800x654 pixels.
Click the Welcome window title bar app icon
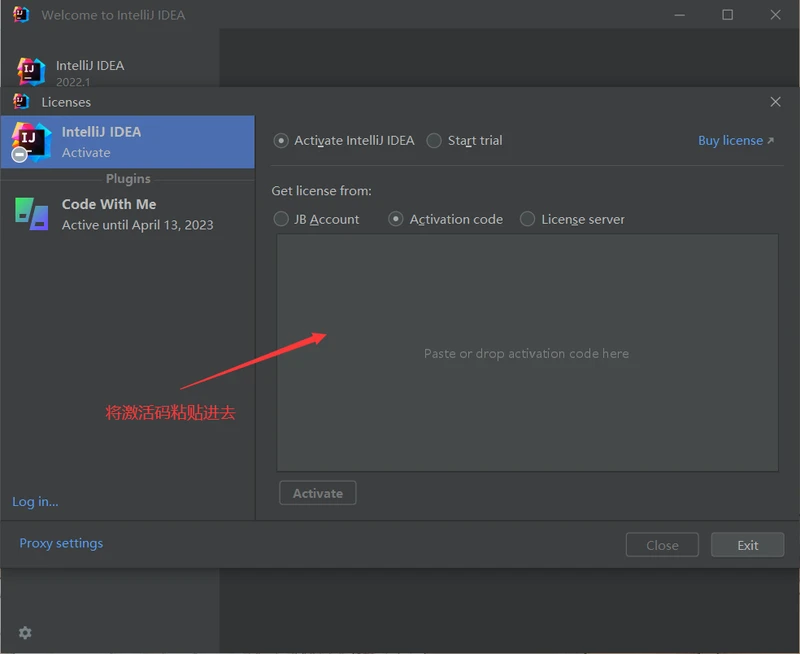21,15
